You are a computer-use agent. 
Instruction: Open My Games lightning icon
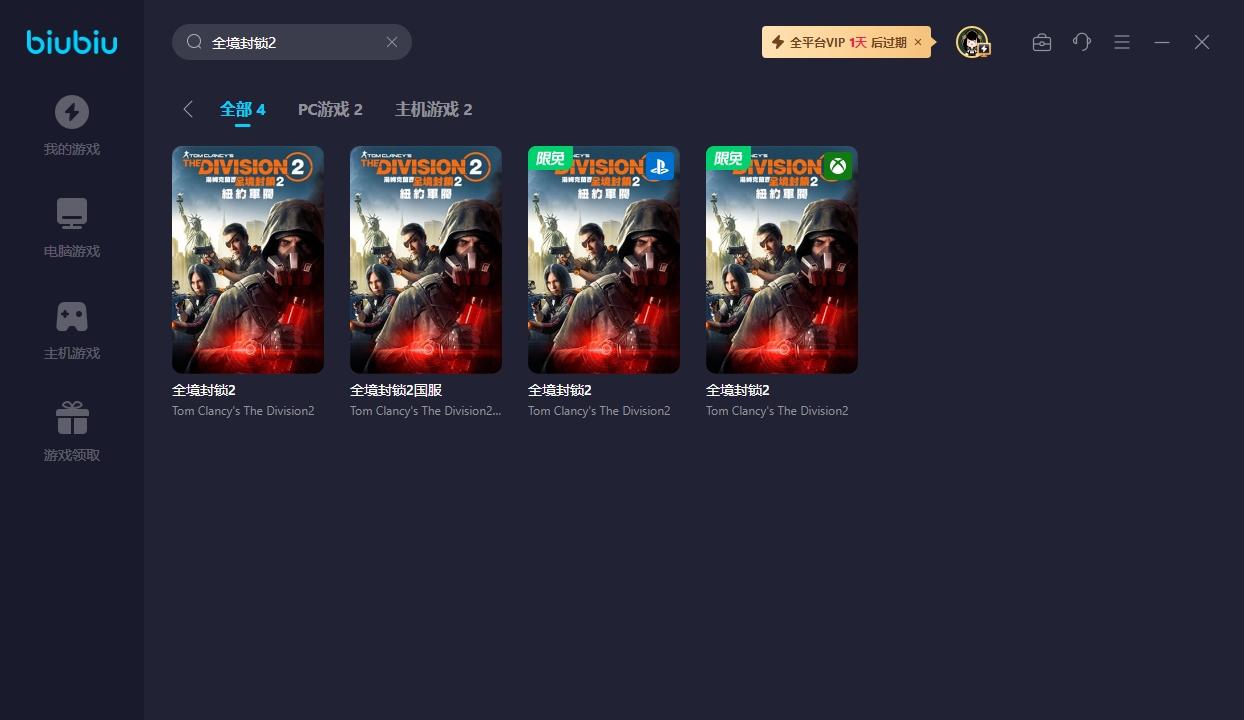coord(71,112)
